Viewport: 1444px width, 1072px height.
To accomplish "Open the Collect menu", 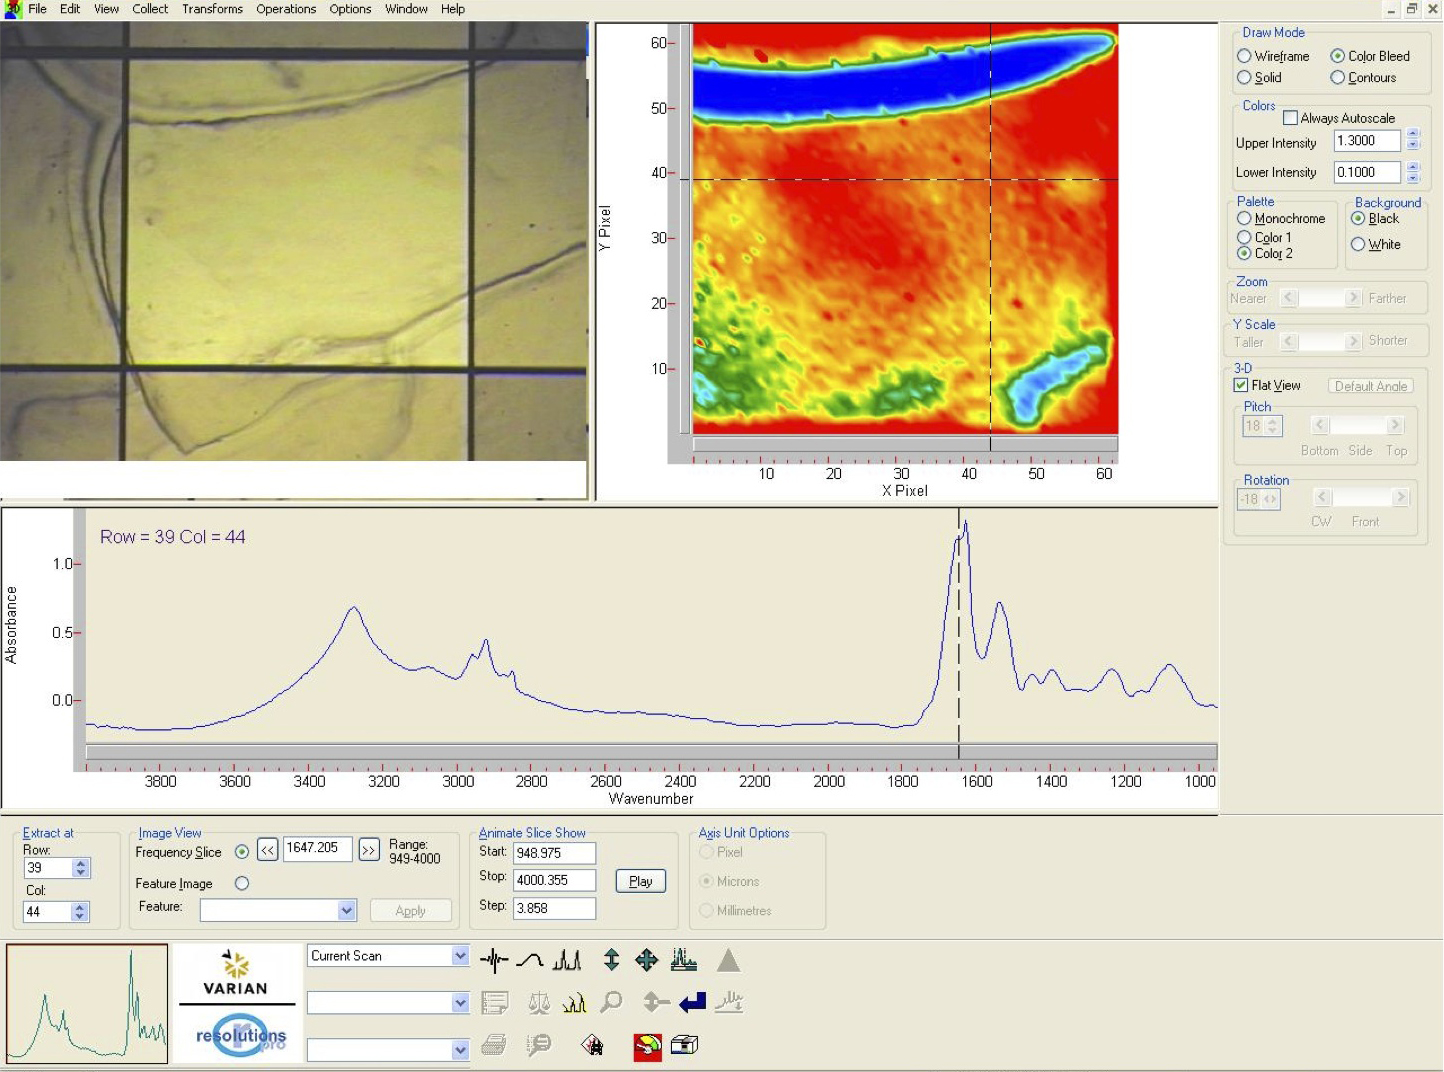I will click(x=150, y=9).
